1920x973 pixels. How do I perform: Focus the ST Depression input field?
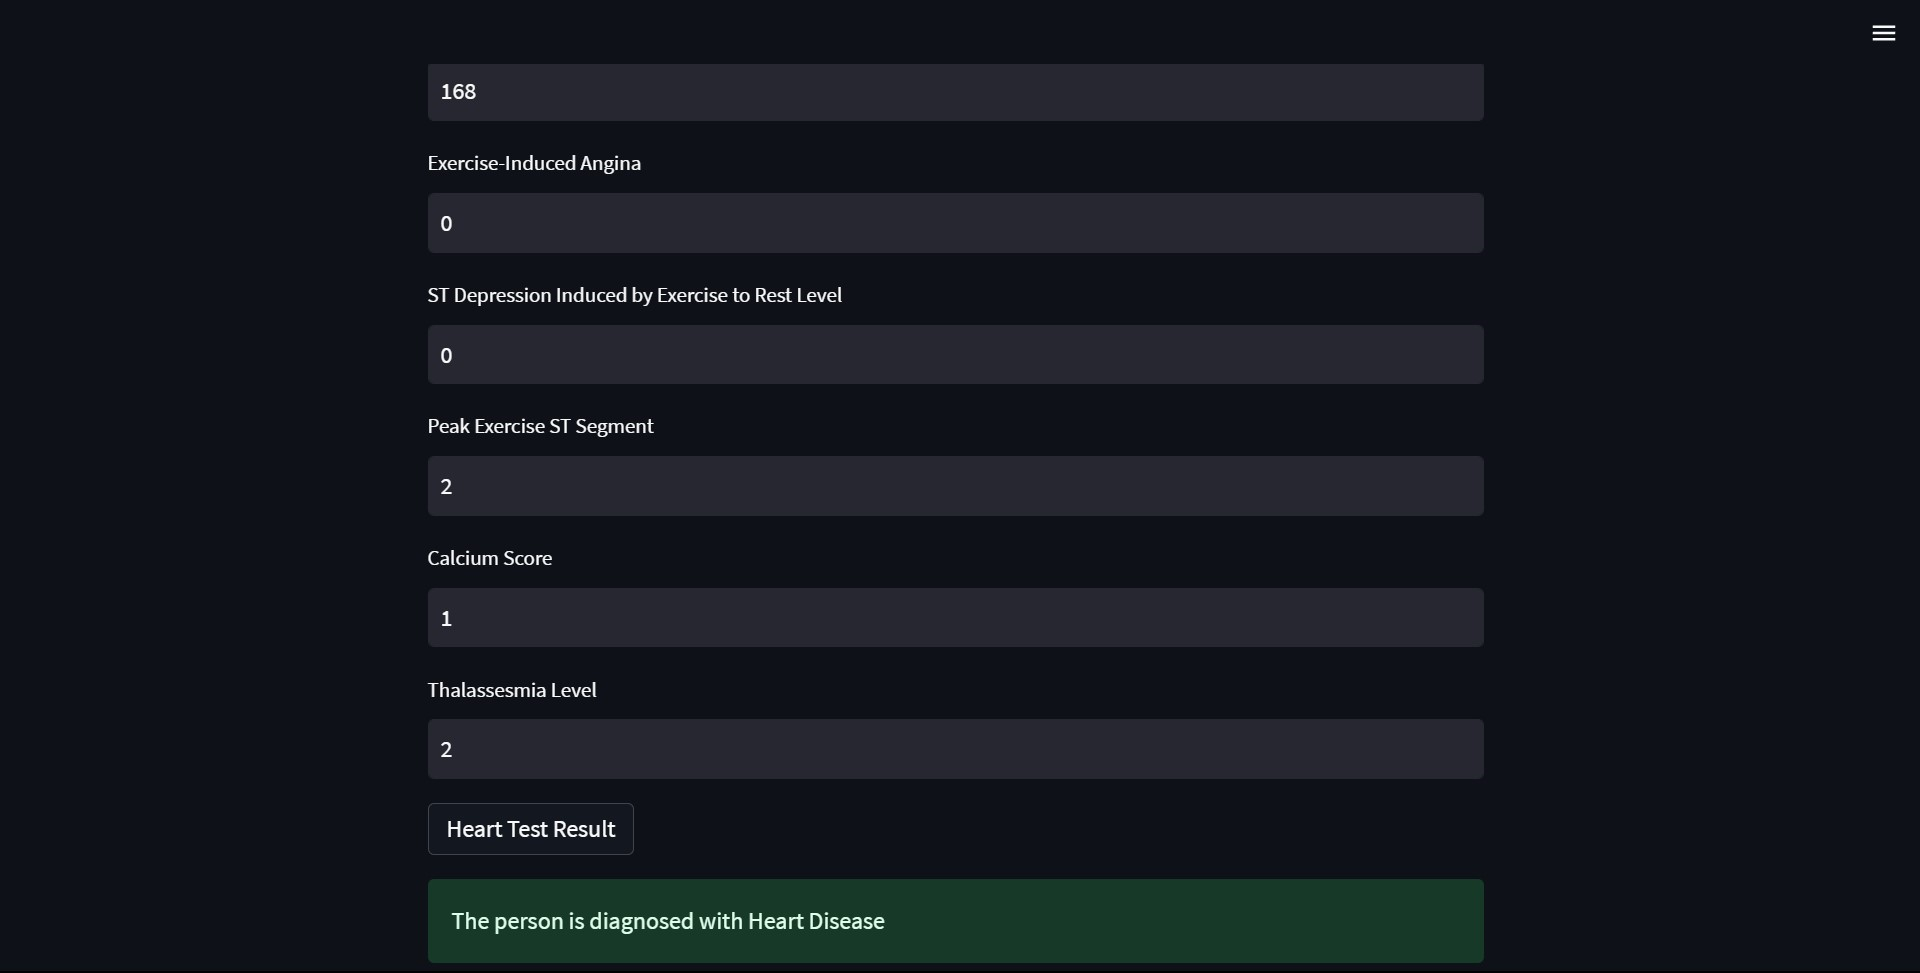coord(955,355)
